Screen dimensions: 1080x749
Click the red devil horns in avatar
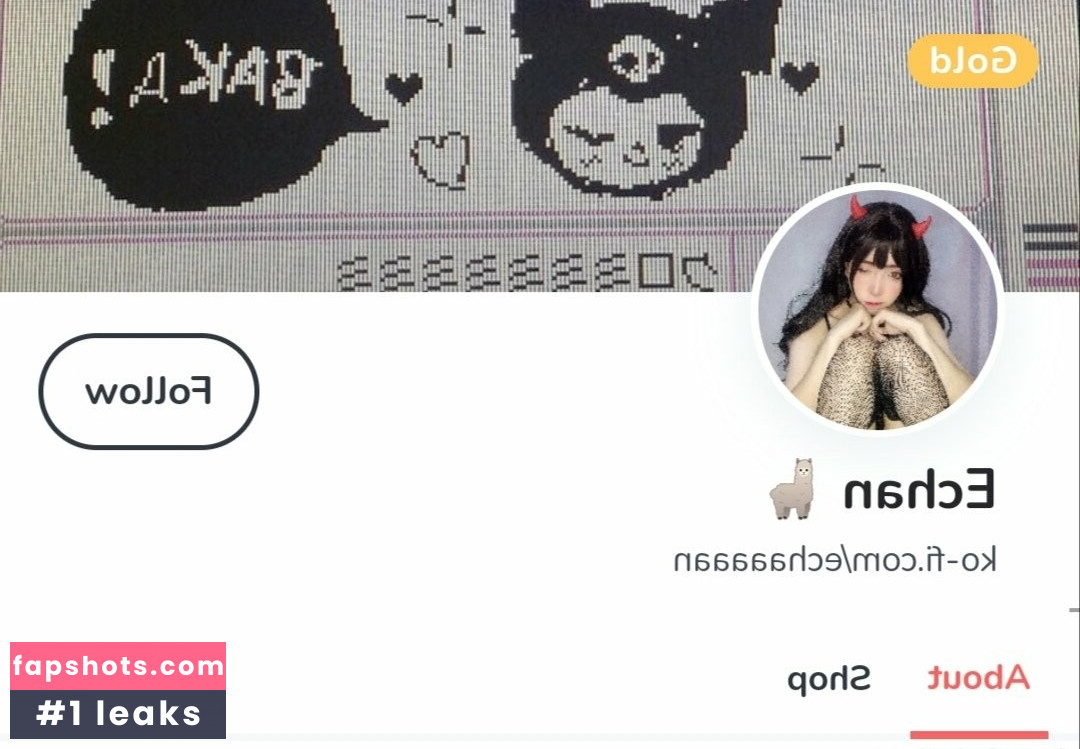(x=889, y=216)
